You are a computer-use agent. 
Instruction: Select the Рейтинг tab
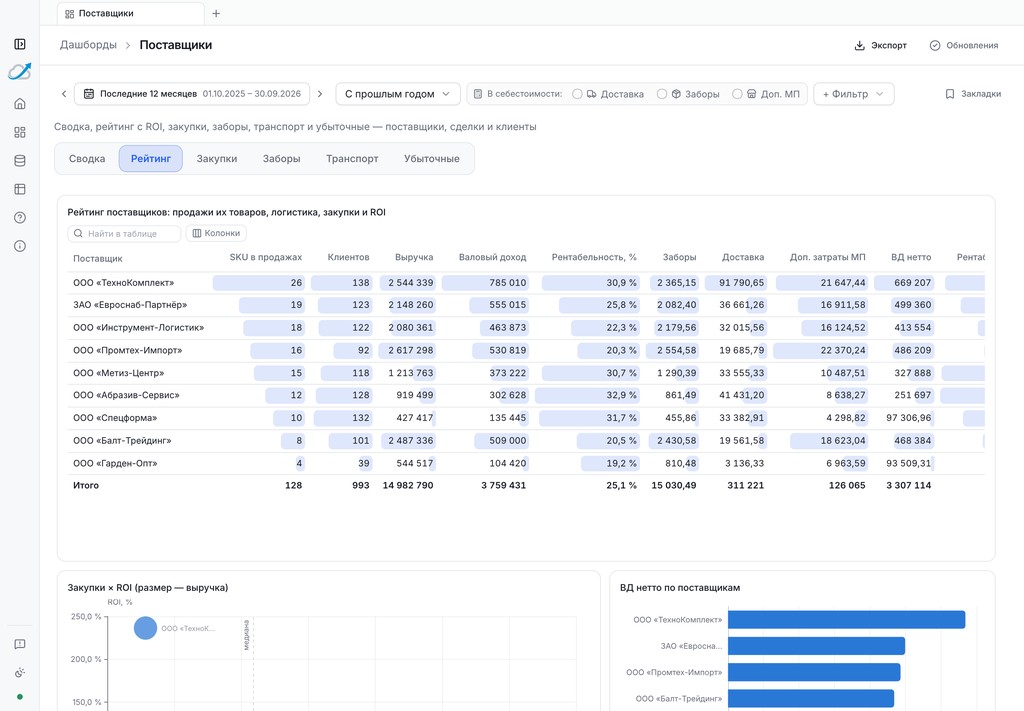(x=151, y=159)
